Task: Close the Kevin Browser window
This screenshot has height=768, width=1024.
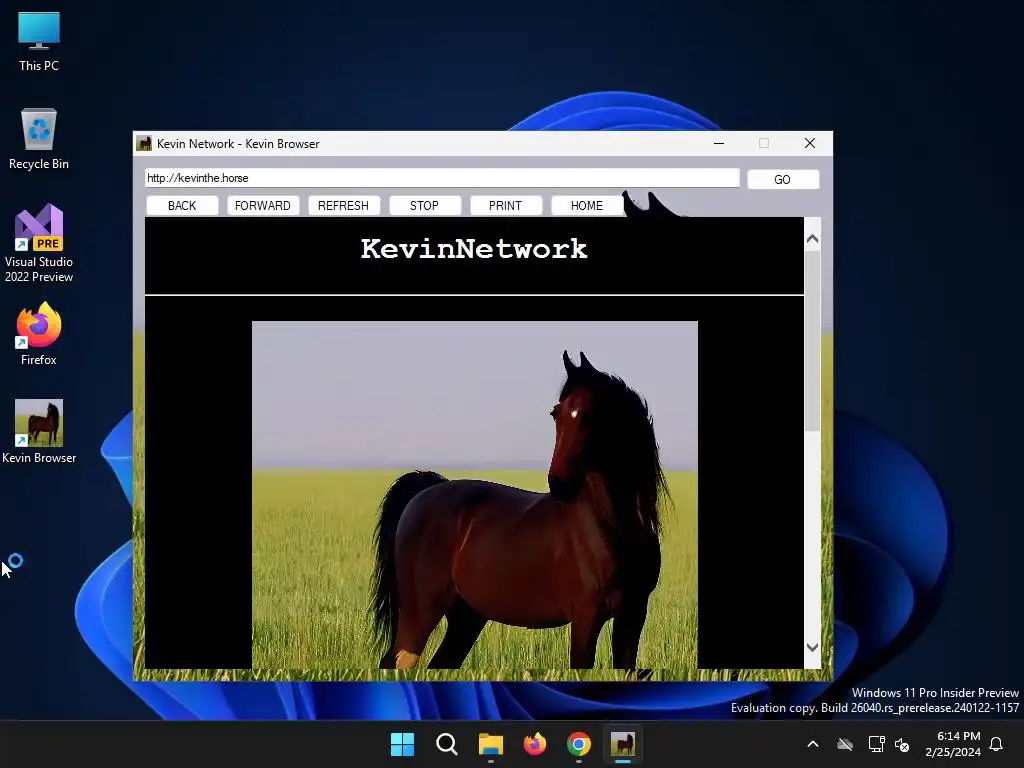Action: point(810,143)
